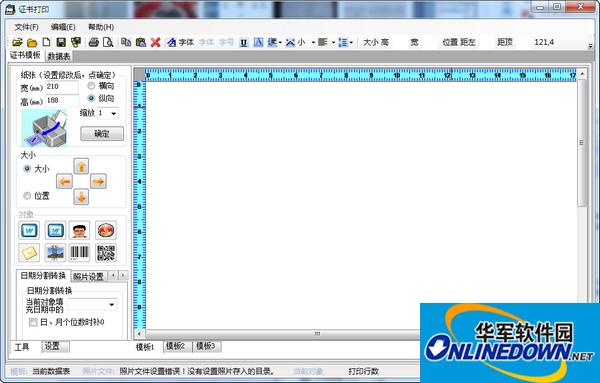Viewport: 600px width, 383px height.
Task: Click the vertical scrollbar thumb of canvas
Action: (582, 143)
